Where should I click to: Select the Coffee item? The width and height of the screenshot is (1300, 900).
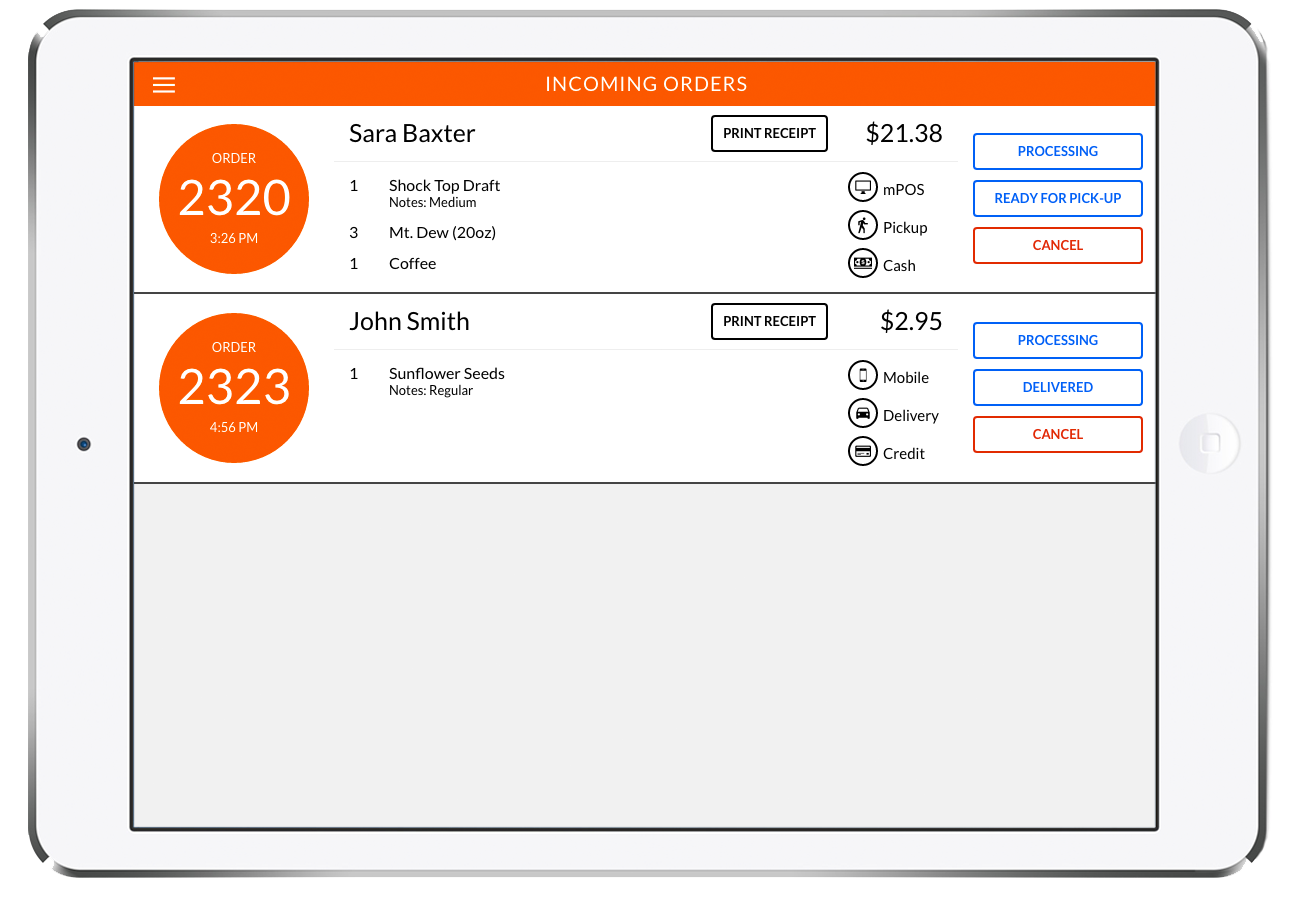[x=412, y=263]
